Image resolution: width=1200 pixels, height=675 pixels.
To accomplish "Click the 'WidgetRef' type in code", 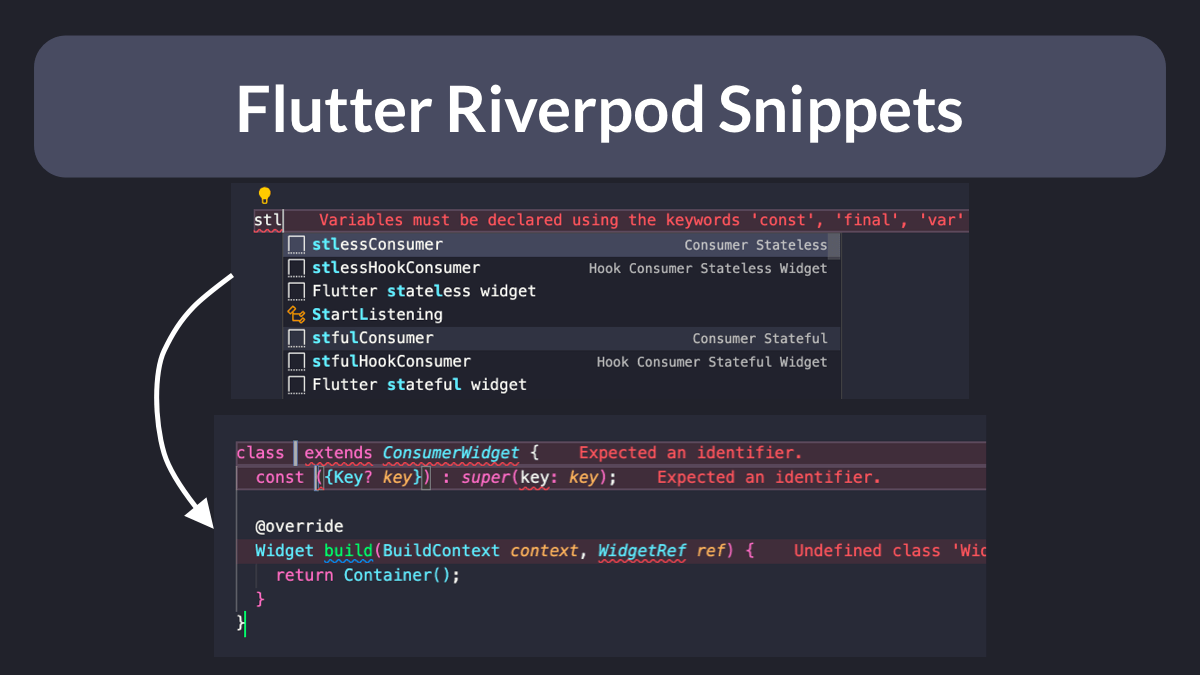I will (x=642, y=550).
